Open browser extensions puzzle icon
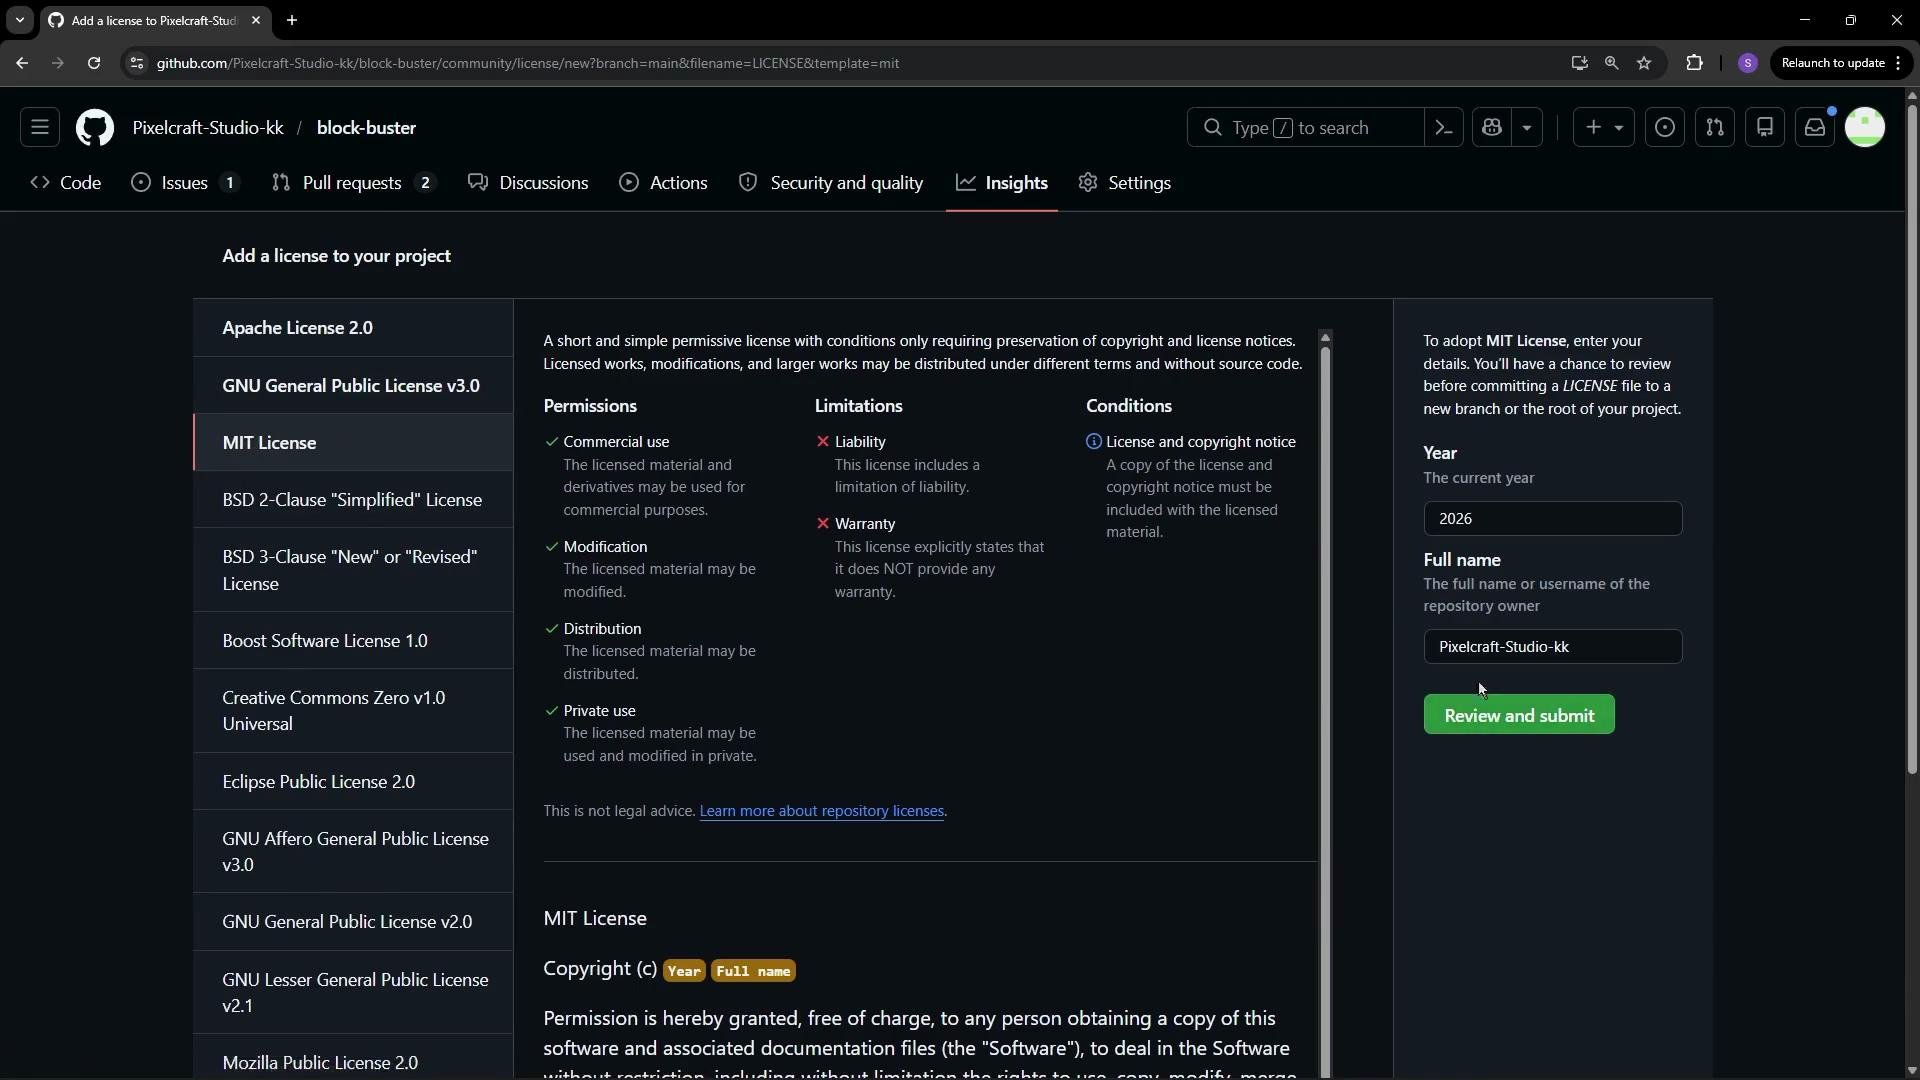The image size is (1920, 1080). point(1694,63)
